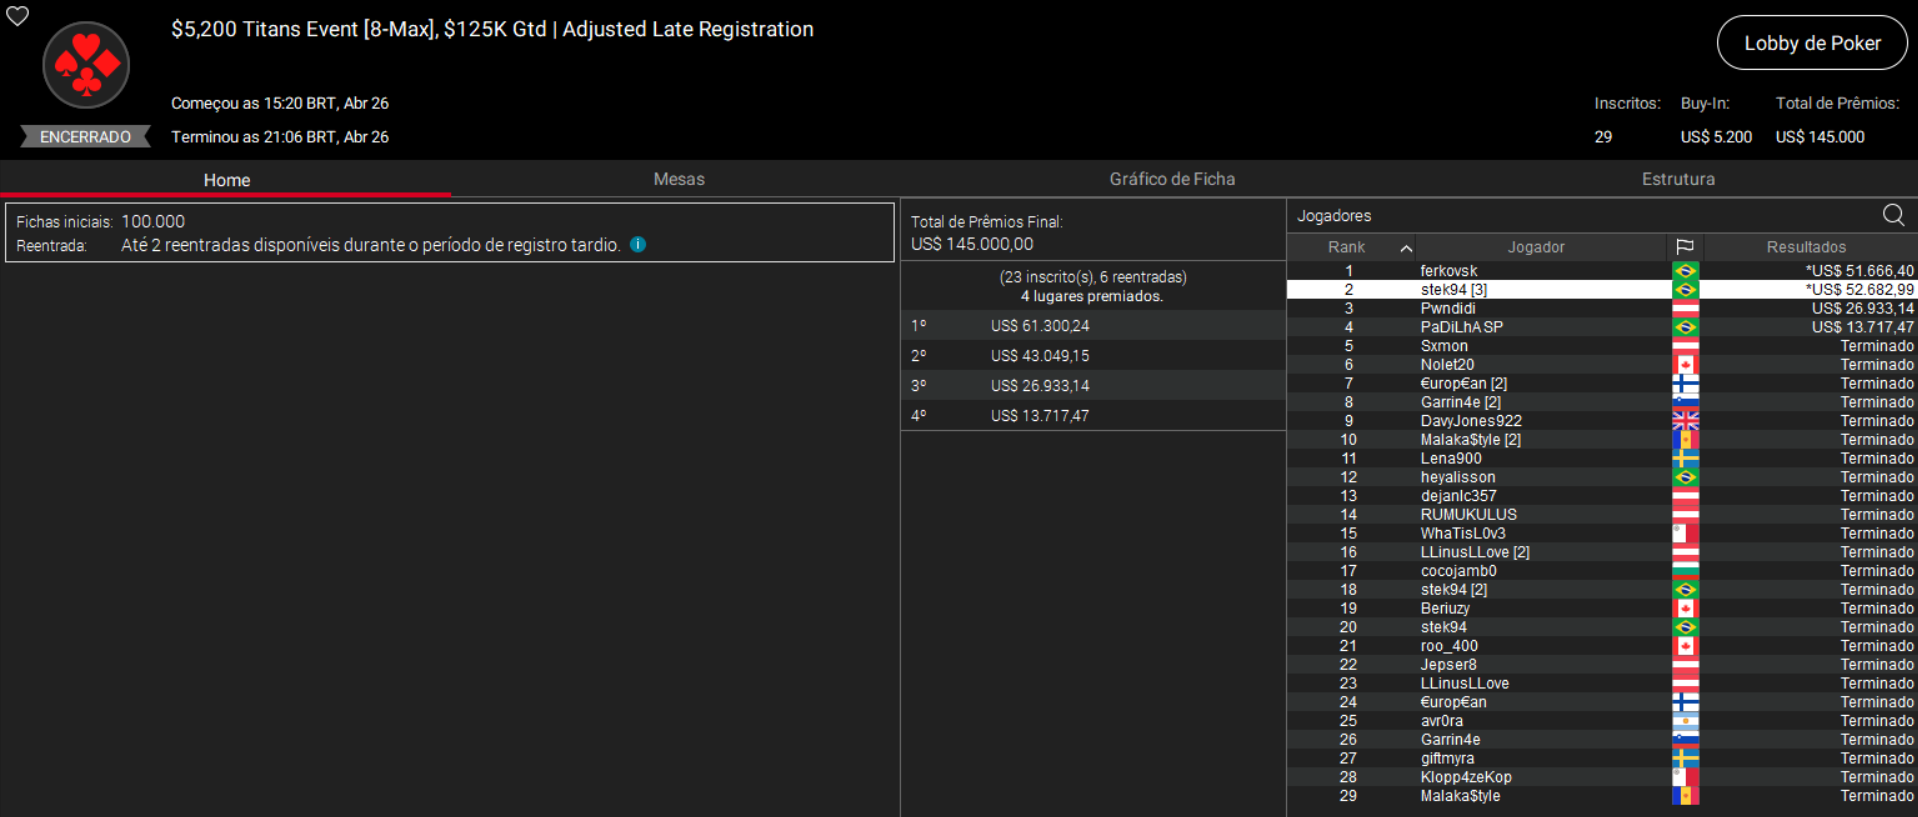Click the Resultados column header
This screenshot has height=817, width=1918.
(x=1806, y=247)
